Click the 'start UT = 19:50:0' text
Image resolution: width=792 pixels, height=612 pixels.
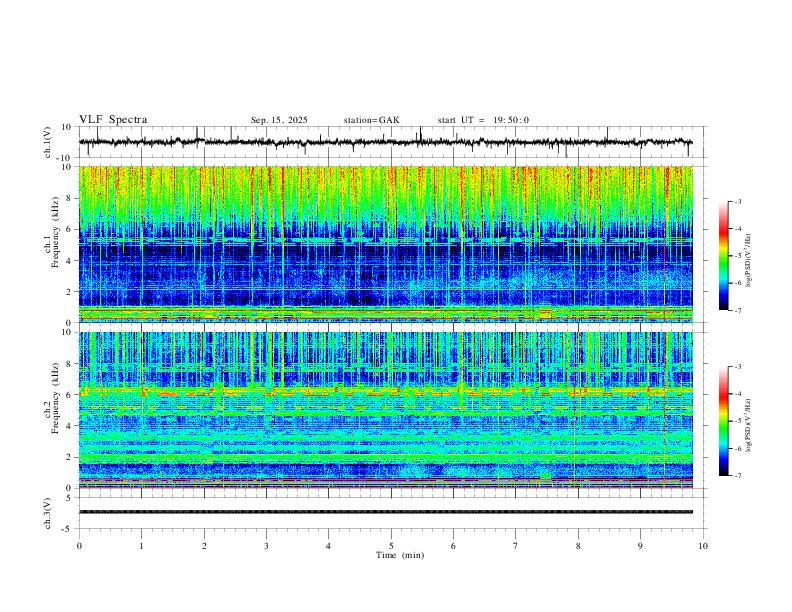pyautogui.click(x=483, y=120)
